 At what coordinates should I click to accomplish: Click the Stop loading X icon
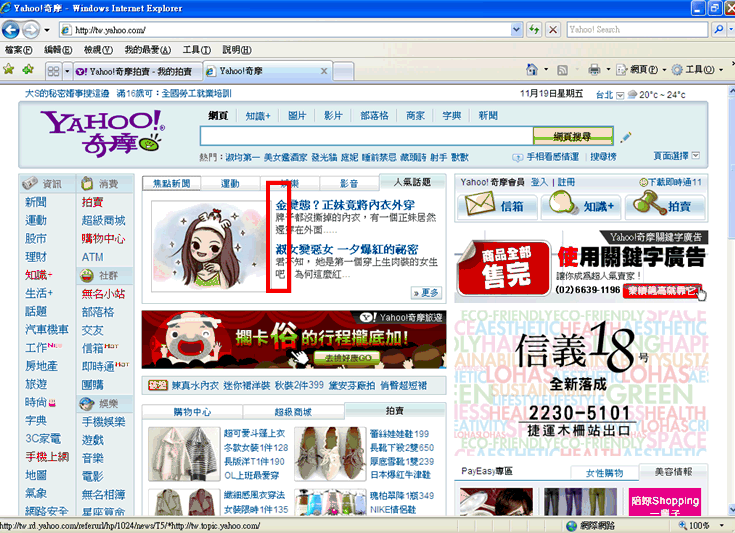coord(553,30)
